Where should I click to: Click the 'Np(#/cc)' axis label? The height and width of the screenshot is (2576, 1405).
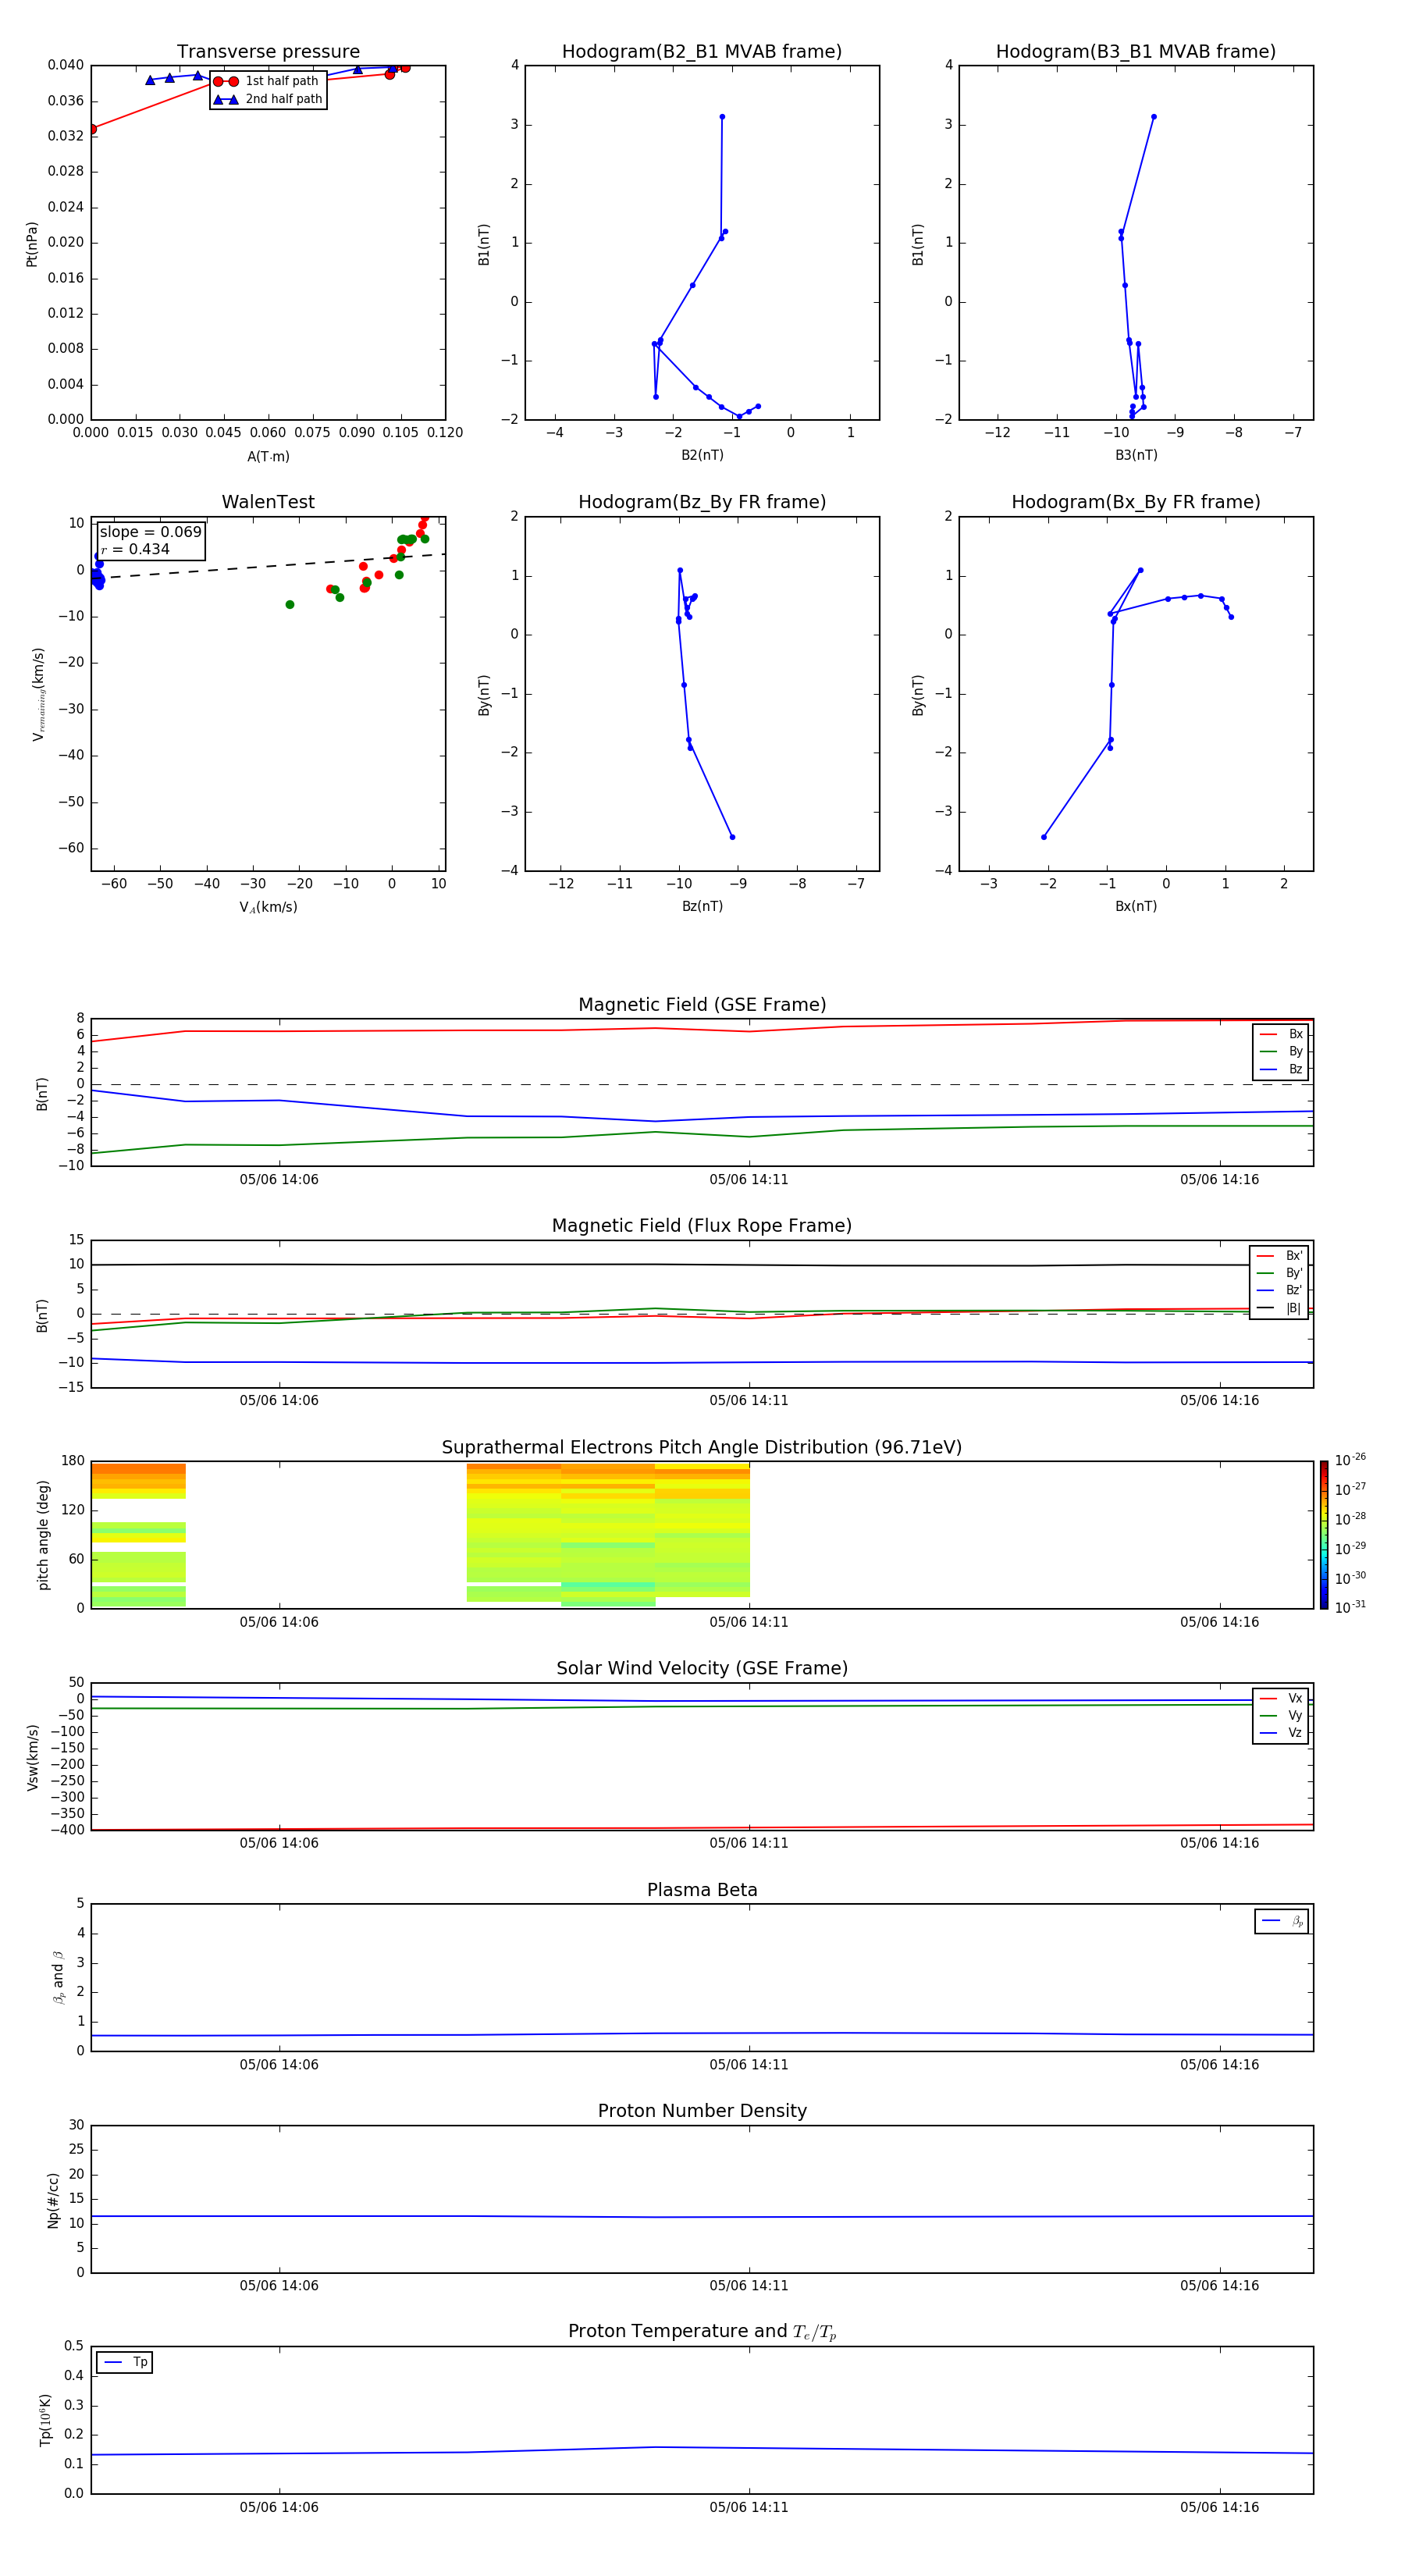53,2199
